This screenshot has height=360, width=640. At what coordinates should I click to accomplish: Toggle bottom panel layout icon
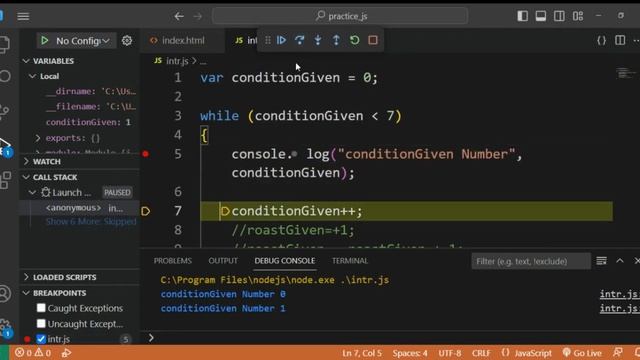(x=541, y=16)
